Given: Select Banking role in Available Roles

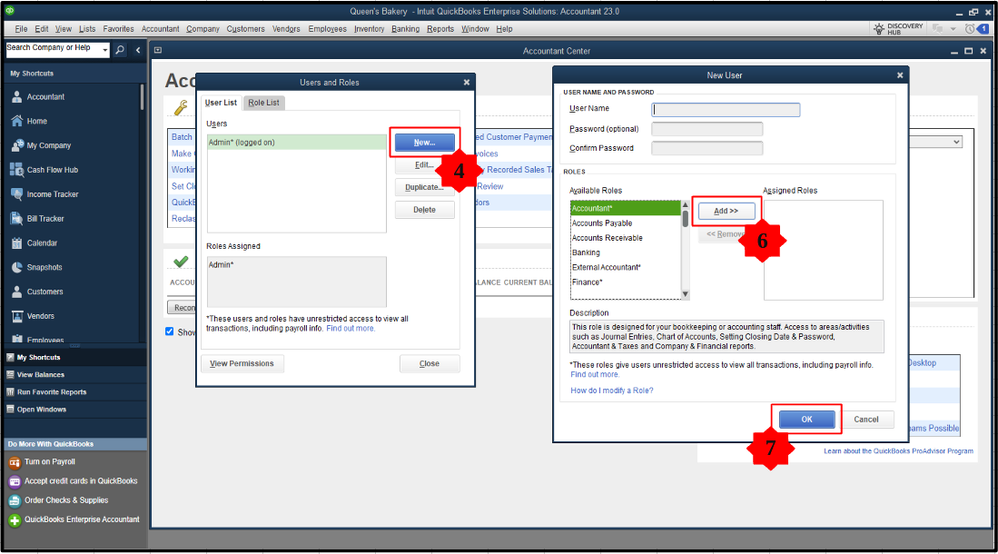Looking at the screenshot, I should click(x=626, y=253).
